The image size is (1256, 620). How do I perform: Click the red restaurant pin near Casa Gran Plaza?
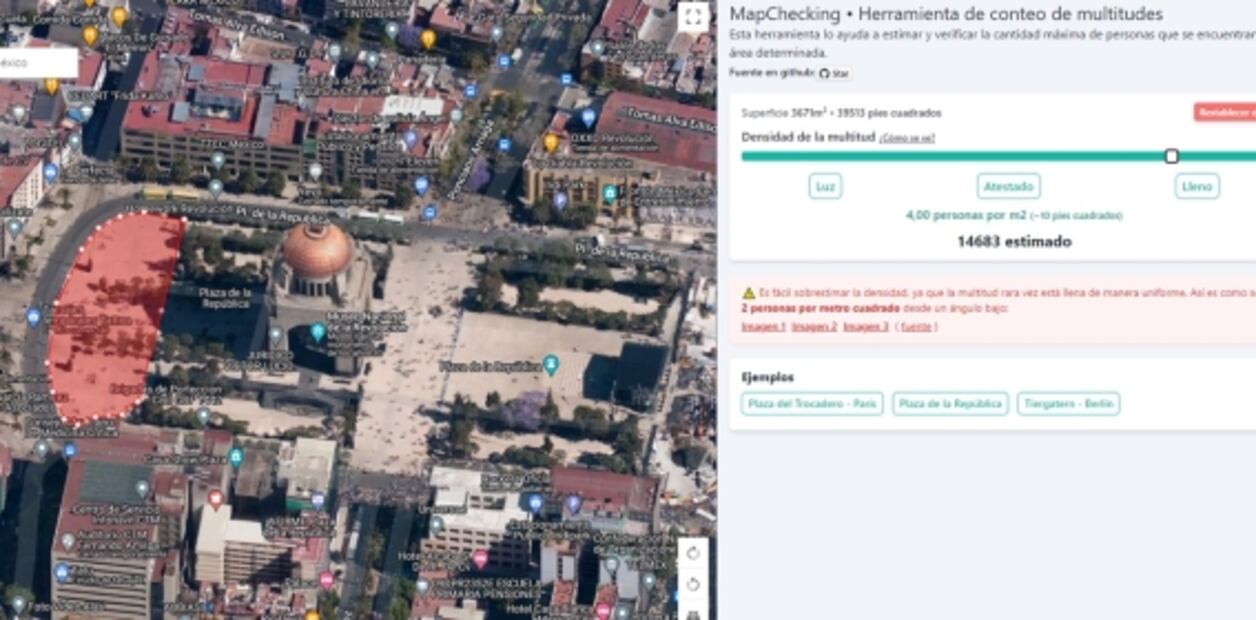(215, 498)
